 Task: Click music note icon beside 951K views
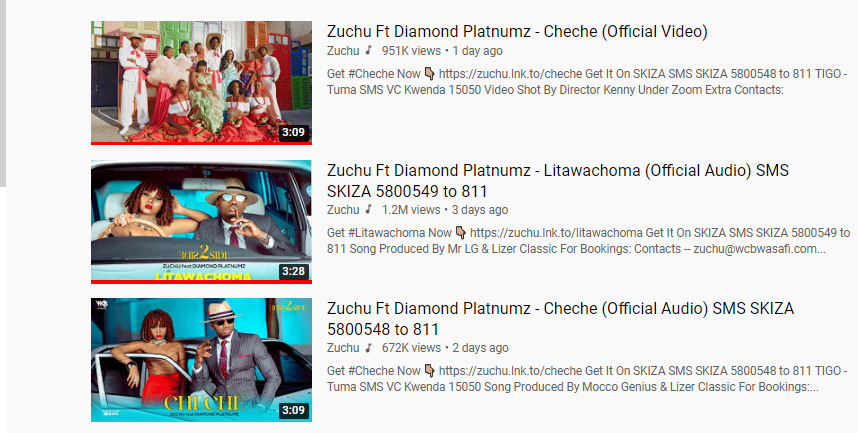[x=369, y=50]
